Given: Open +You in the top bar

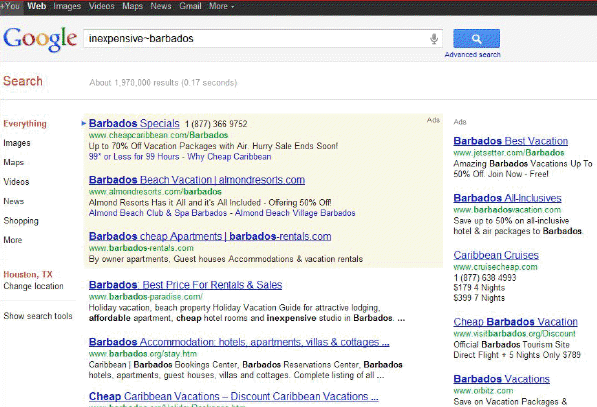Looking at the screenshot, I should coord(10,6).
